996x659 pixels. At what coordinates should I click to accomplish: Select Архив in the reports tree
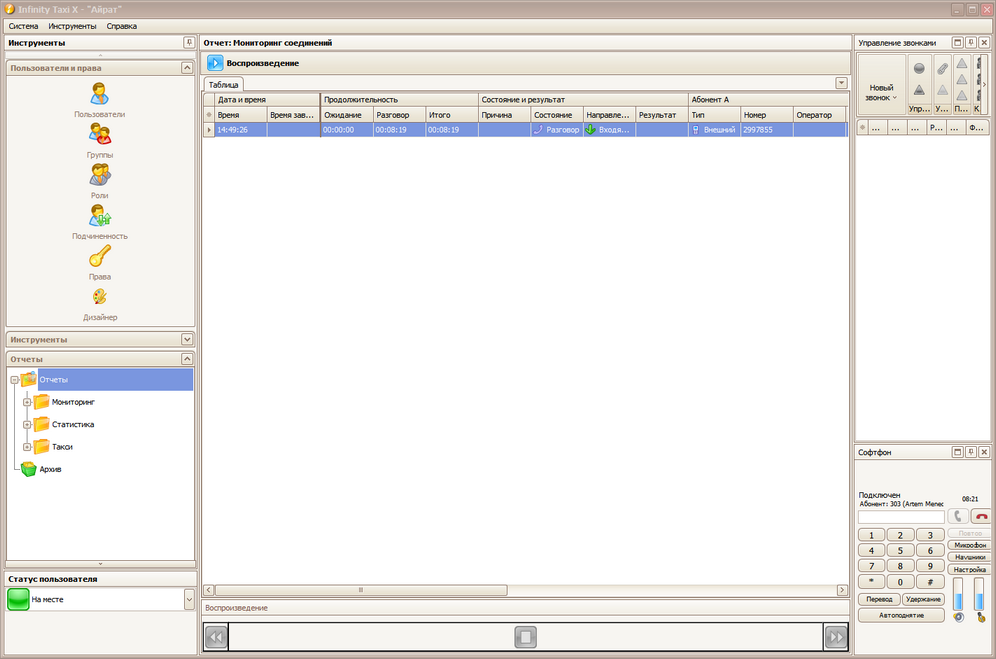51,469
